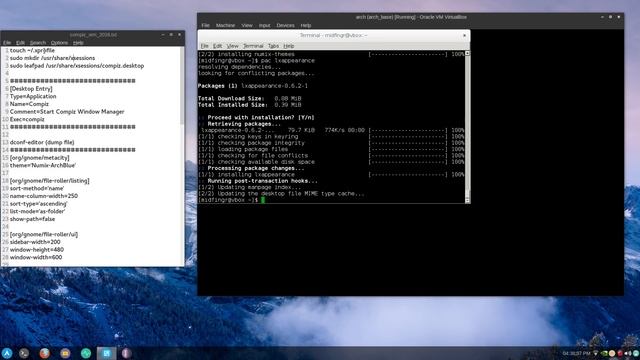Viewport: 640px width, 360px height.
Task: Open the Tabs menu in the terminal window
Action: (x=273, y=46)
